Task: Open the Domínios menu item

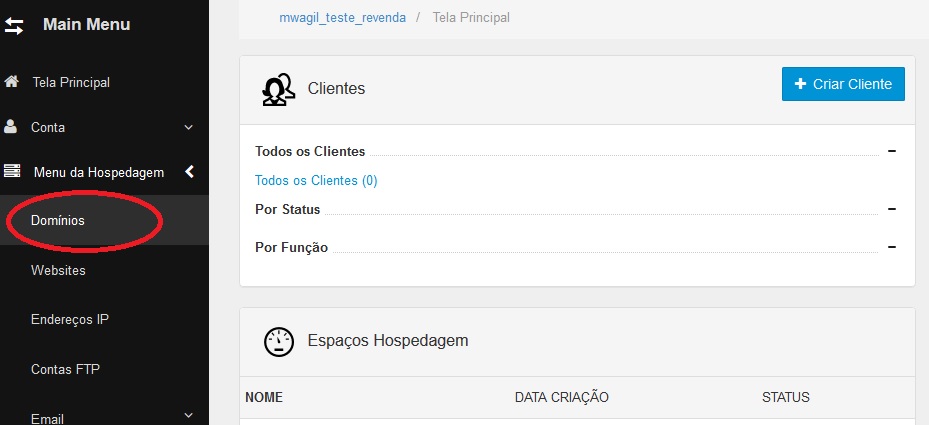Action: click(57, 221)
